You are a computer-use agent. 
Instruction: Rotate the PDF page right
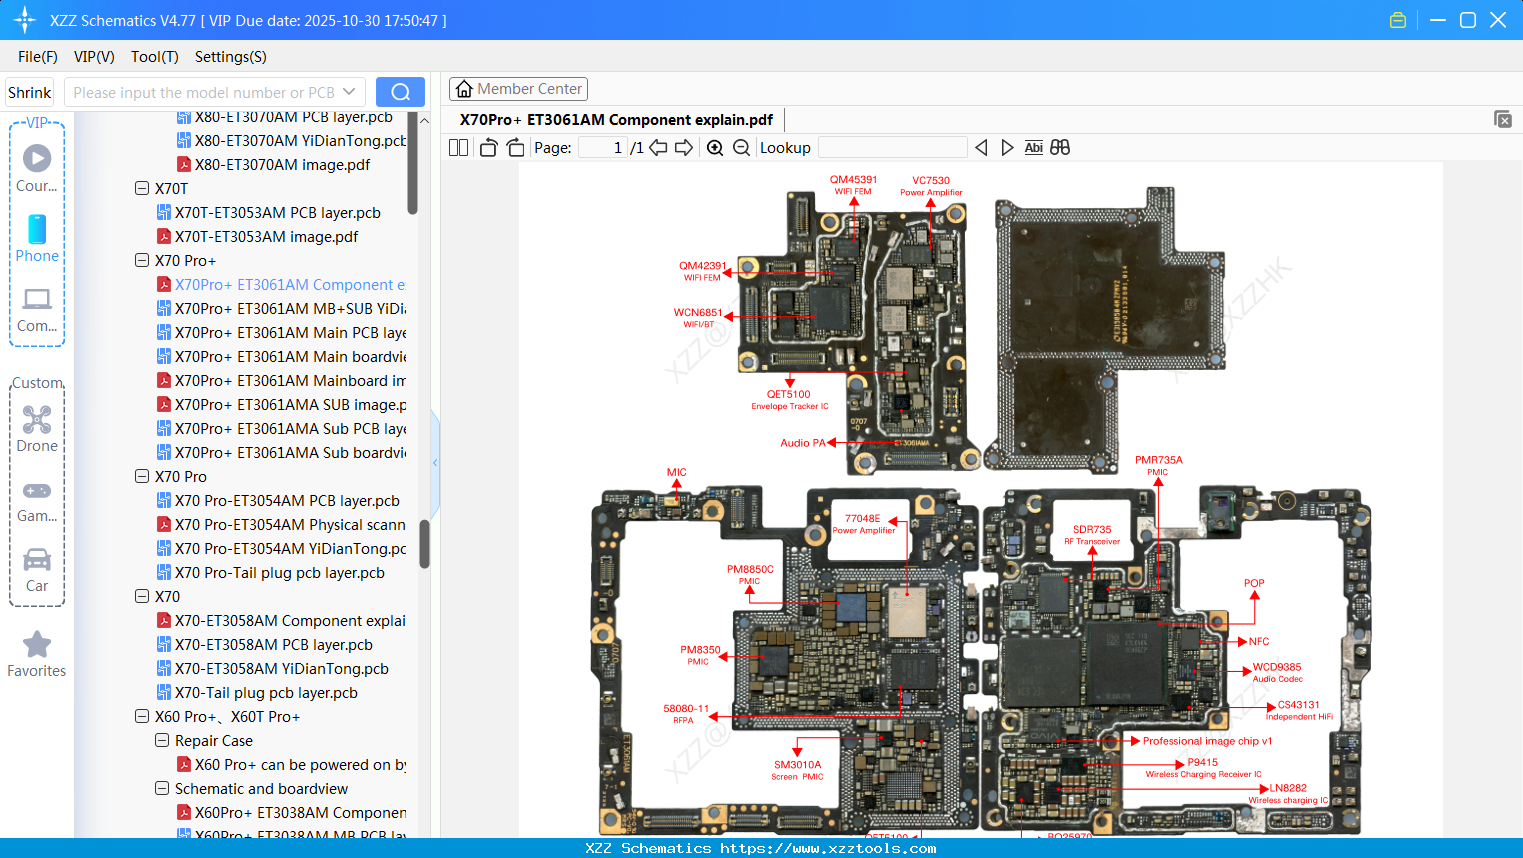(514, 147)
